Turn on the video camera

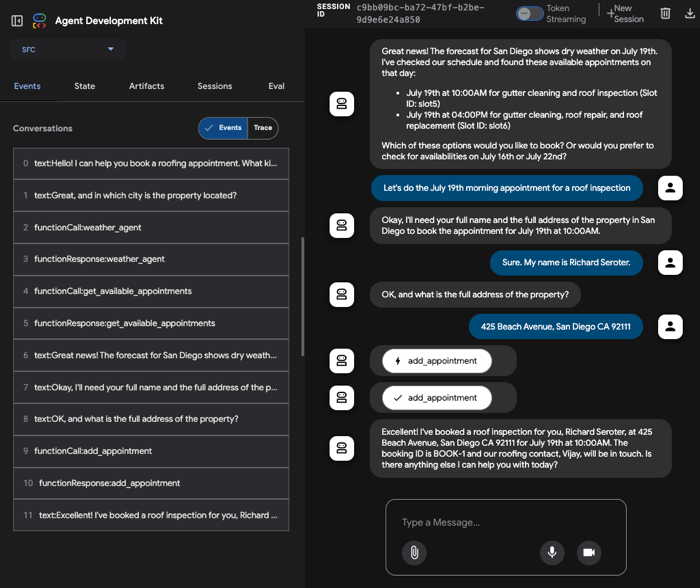point(589,552)
